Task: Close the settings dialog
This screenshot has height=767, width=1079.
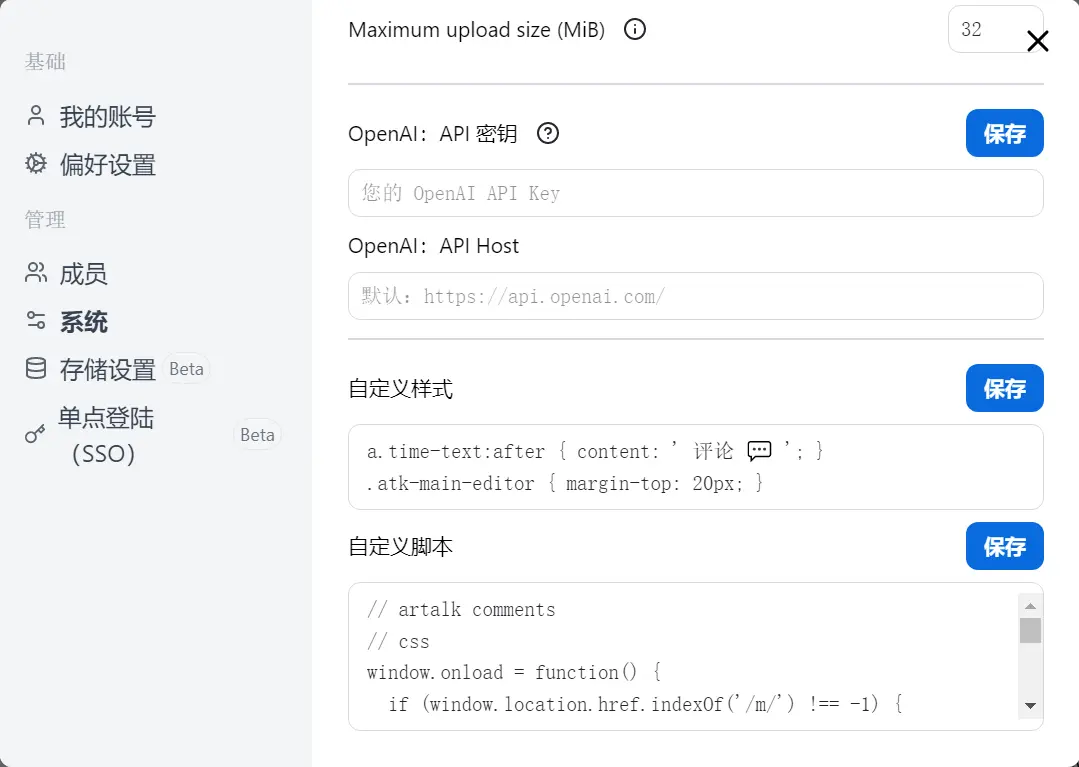Action: [1037, 41]
